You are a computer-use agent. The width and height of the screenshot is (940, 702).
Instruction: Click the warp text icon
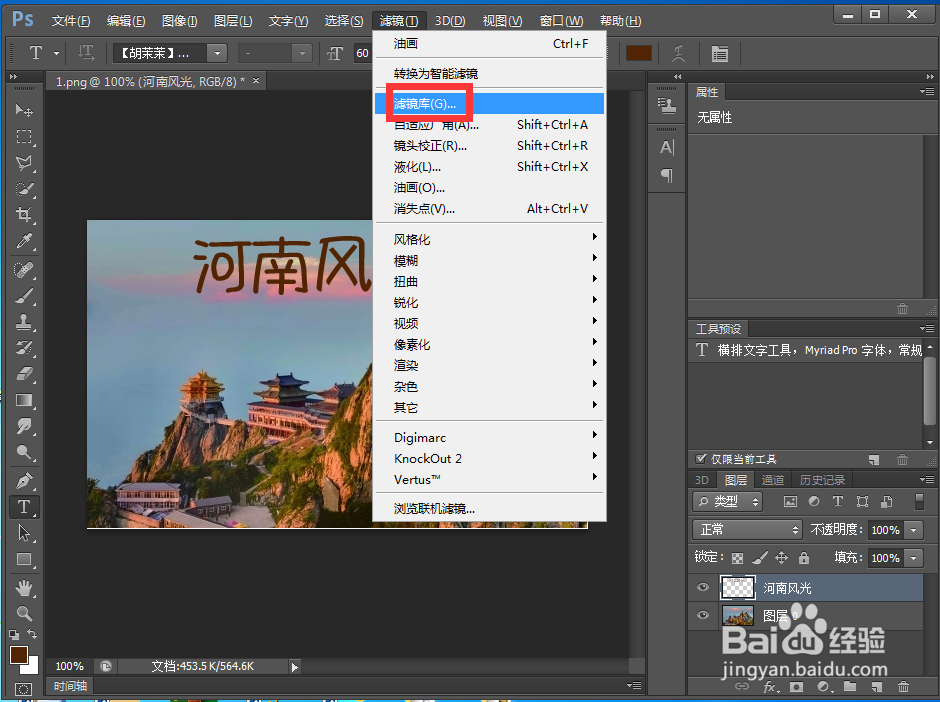coord(679,54)
